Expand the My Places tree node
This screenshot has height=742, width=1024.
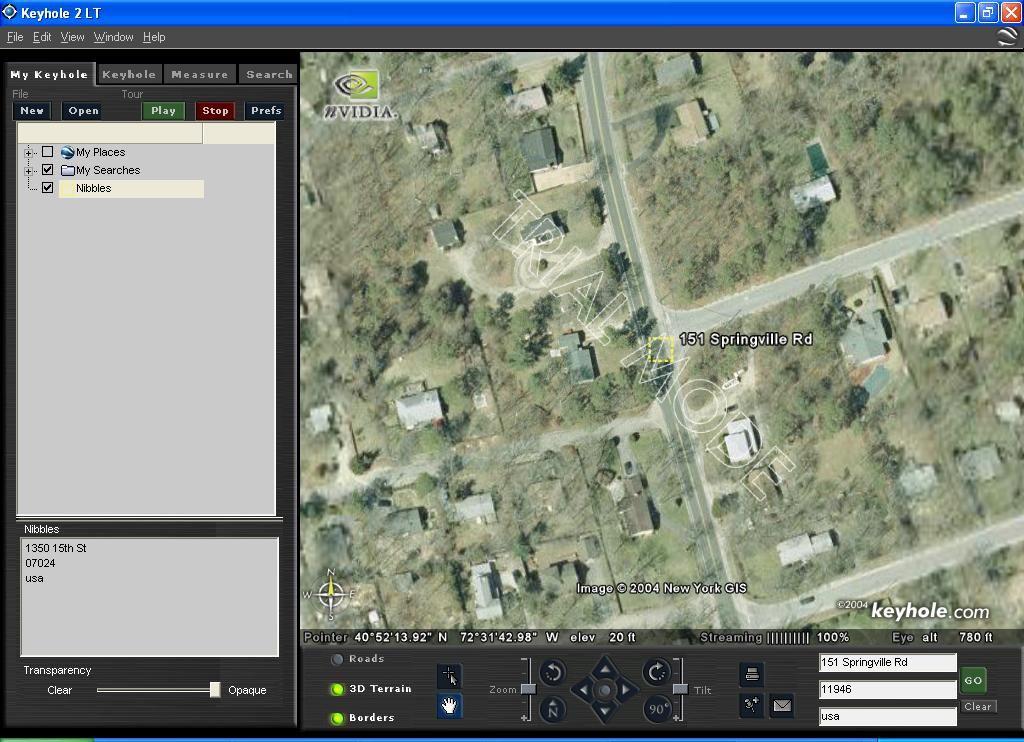point(29,152)
